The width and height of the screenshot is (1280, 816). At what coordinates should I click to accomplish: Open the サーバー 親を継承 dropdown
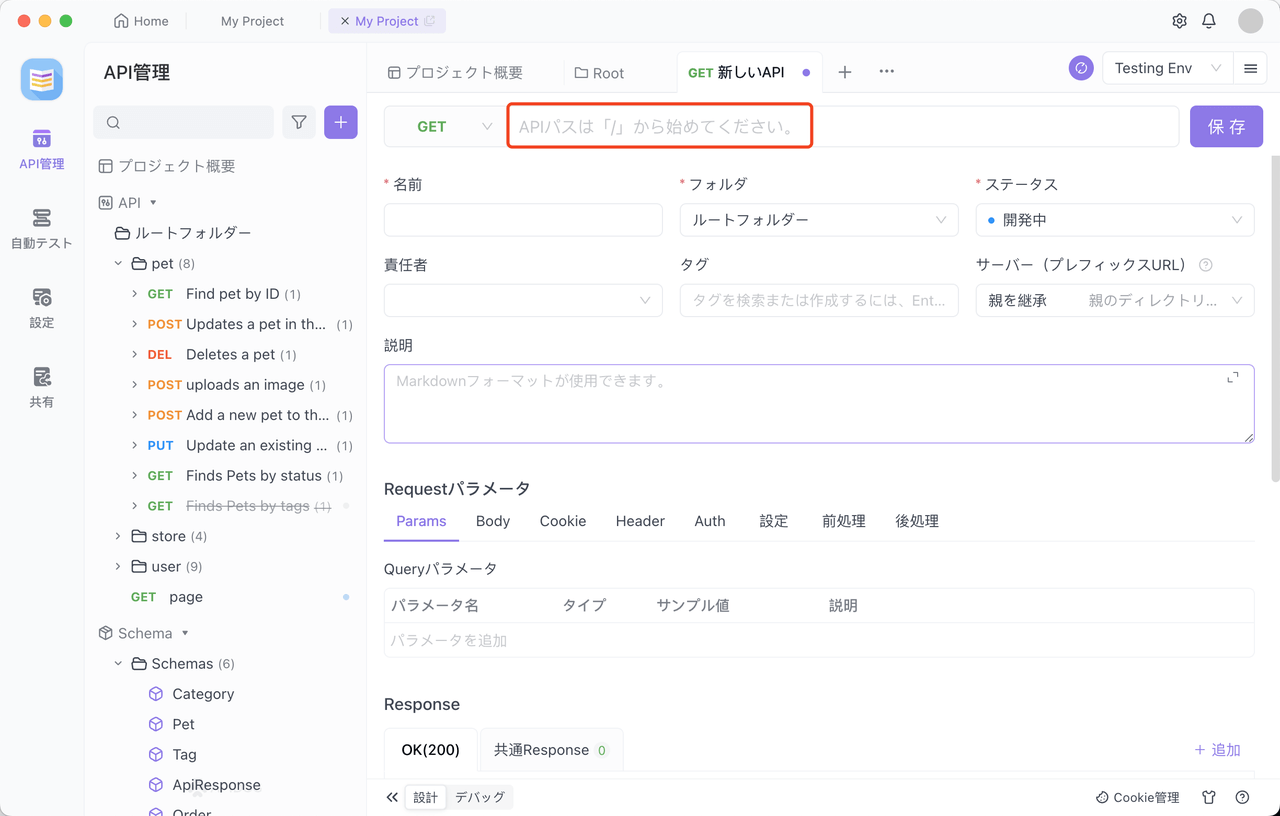click(x=1115, y=300)
